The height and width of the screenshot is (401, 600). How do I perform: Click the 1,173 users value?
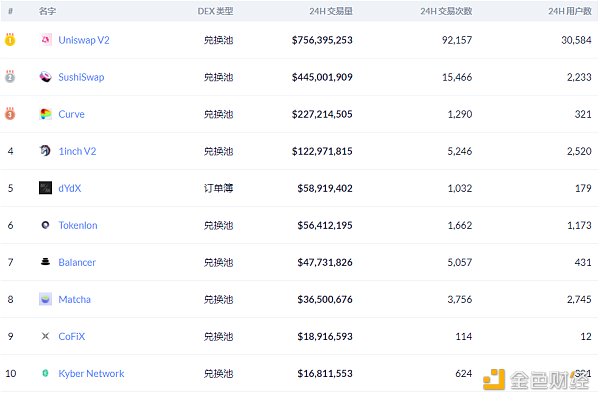click(579, 225)
